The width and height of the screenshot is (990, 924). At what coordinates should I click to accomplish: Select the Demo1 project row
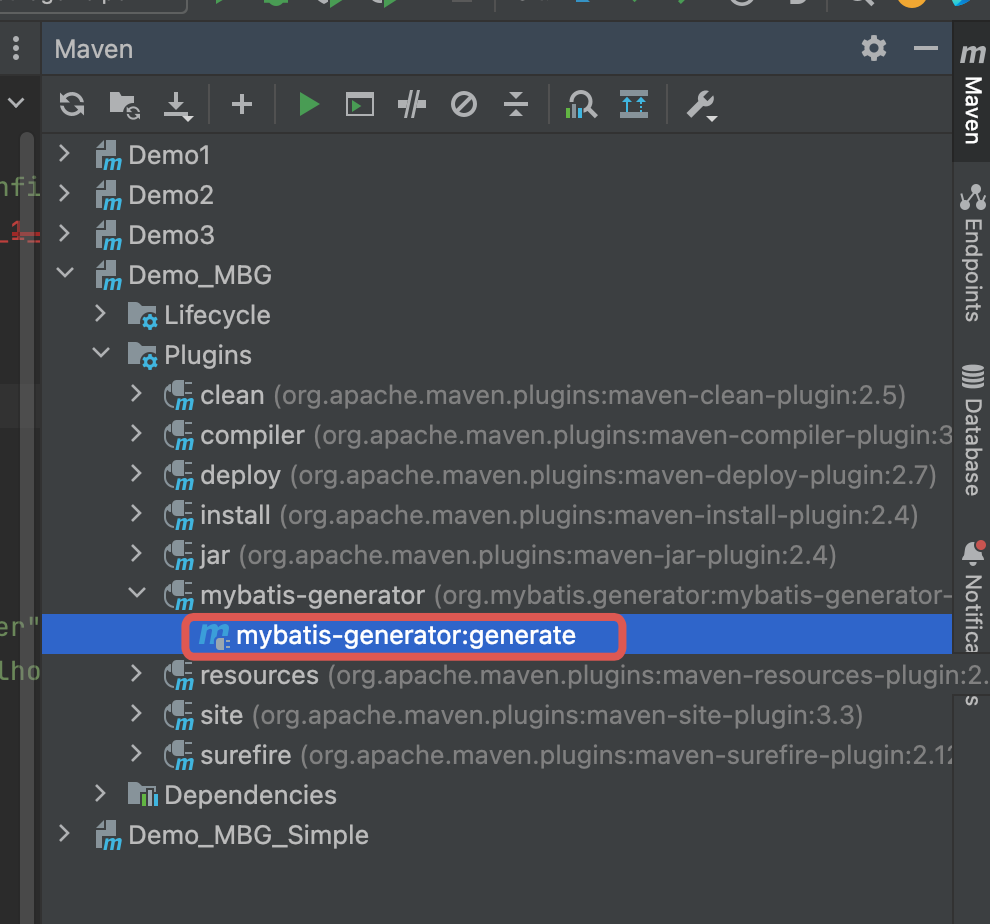[x=497, y=154]
